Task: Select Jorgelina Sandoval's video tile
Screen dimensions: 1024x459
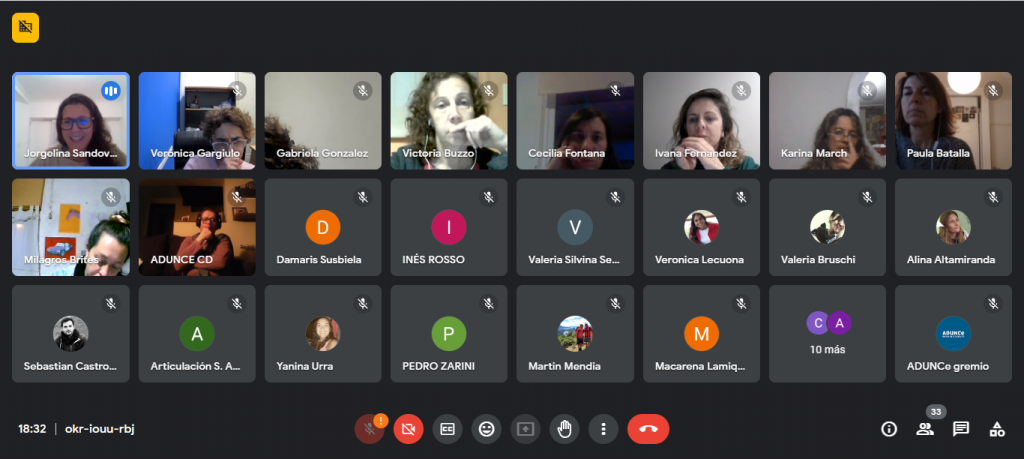Action: (x=71, y=121)
